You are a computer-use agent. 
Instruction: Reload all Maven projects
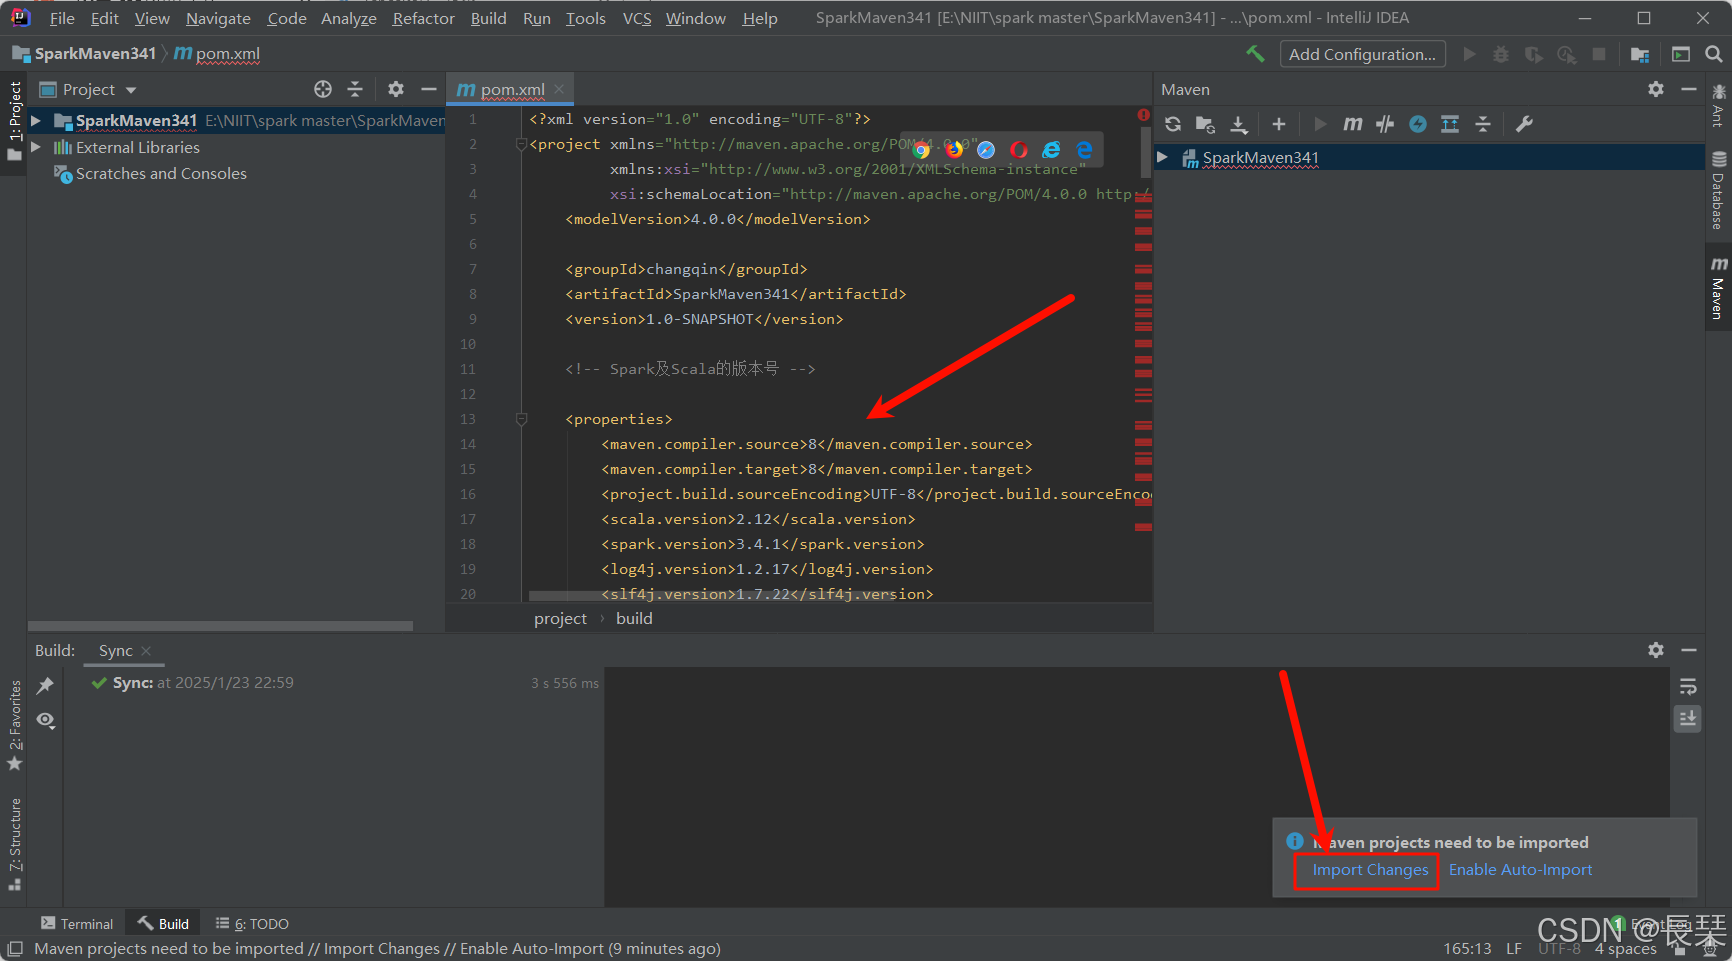pos(1172,124)
